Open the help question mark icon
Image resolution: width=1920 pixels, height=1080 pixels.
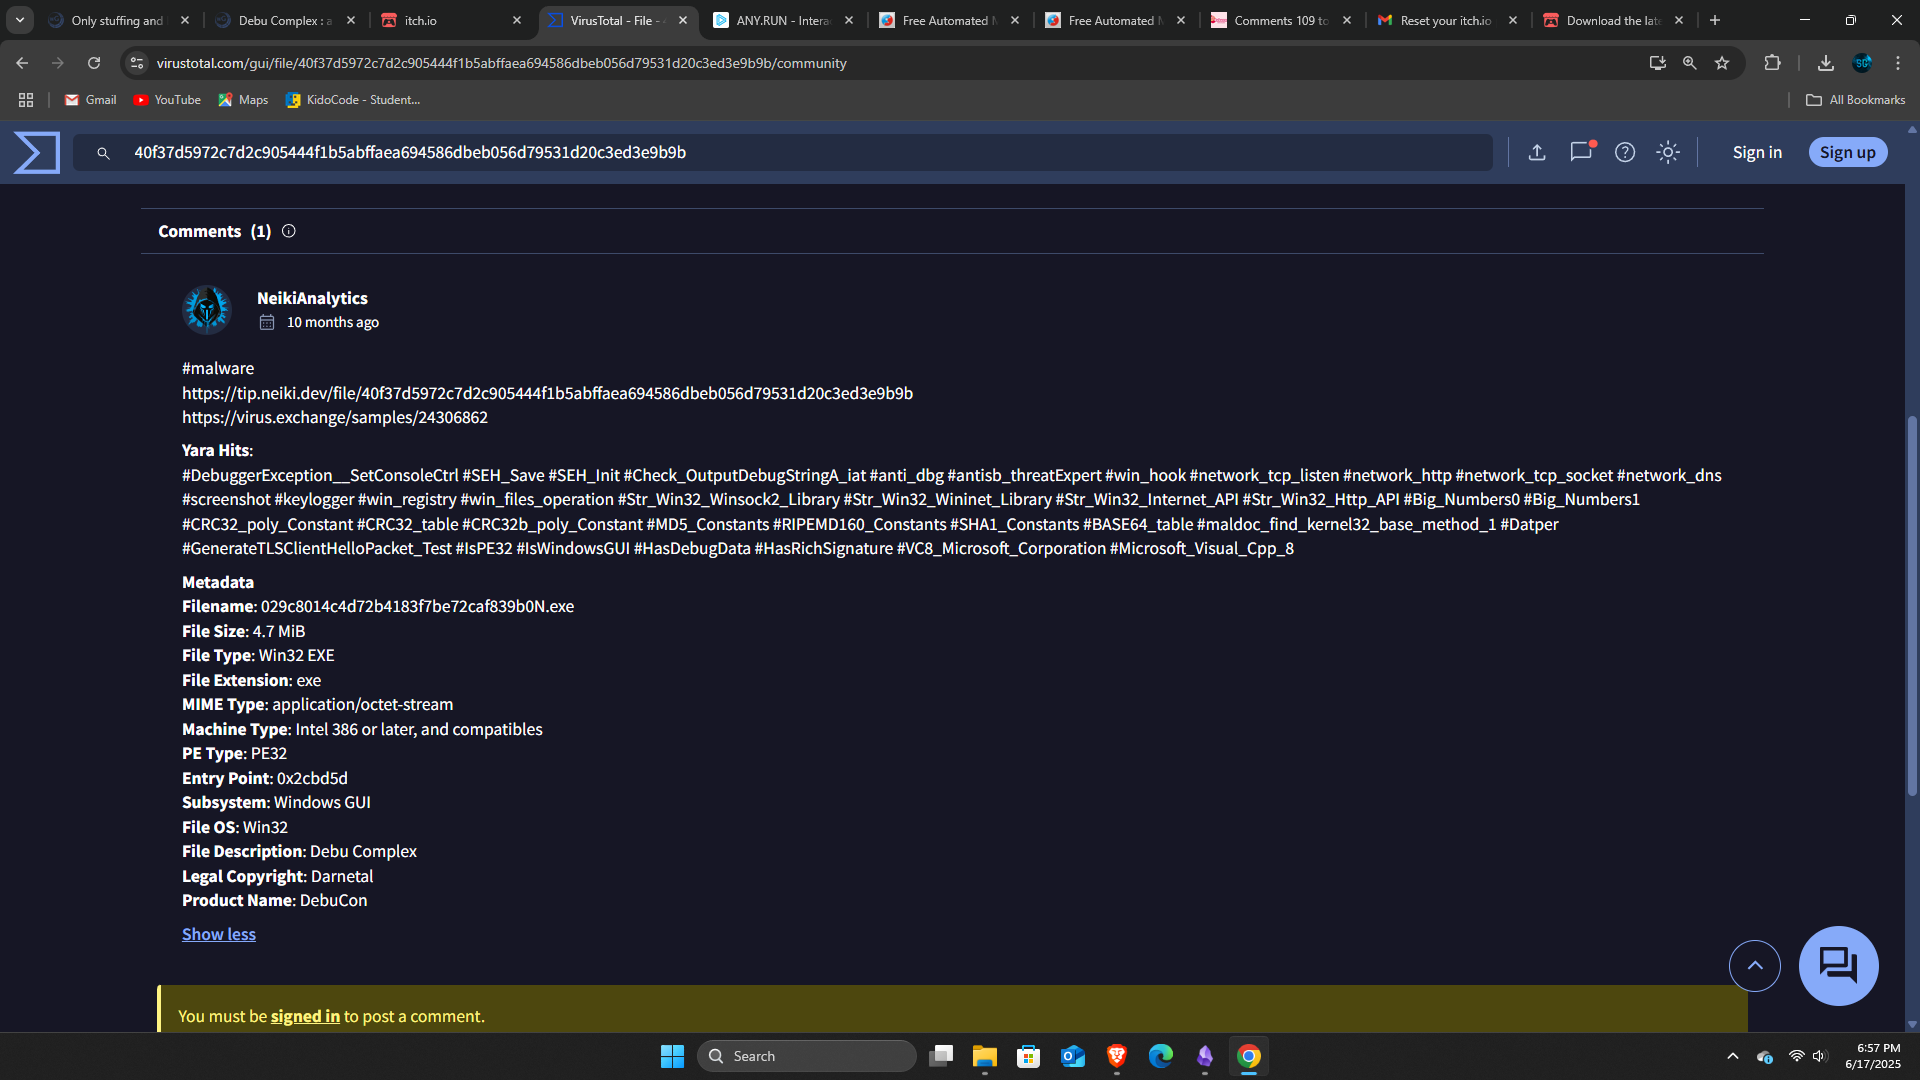coord(1625,152)
